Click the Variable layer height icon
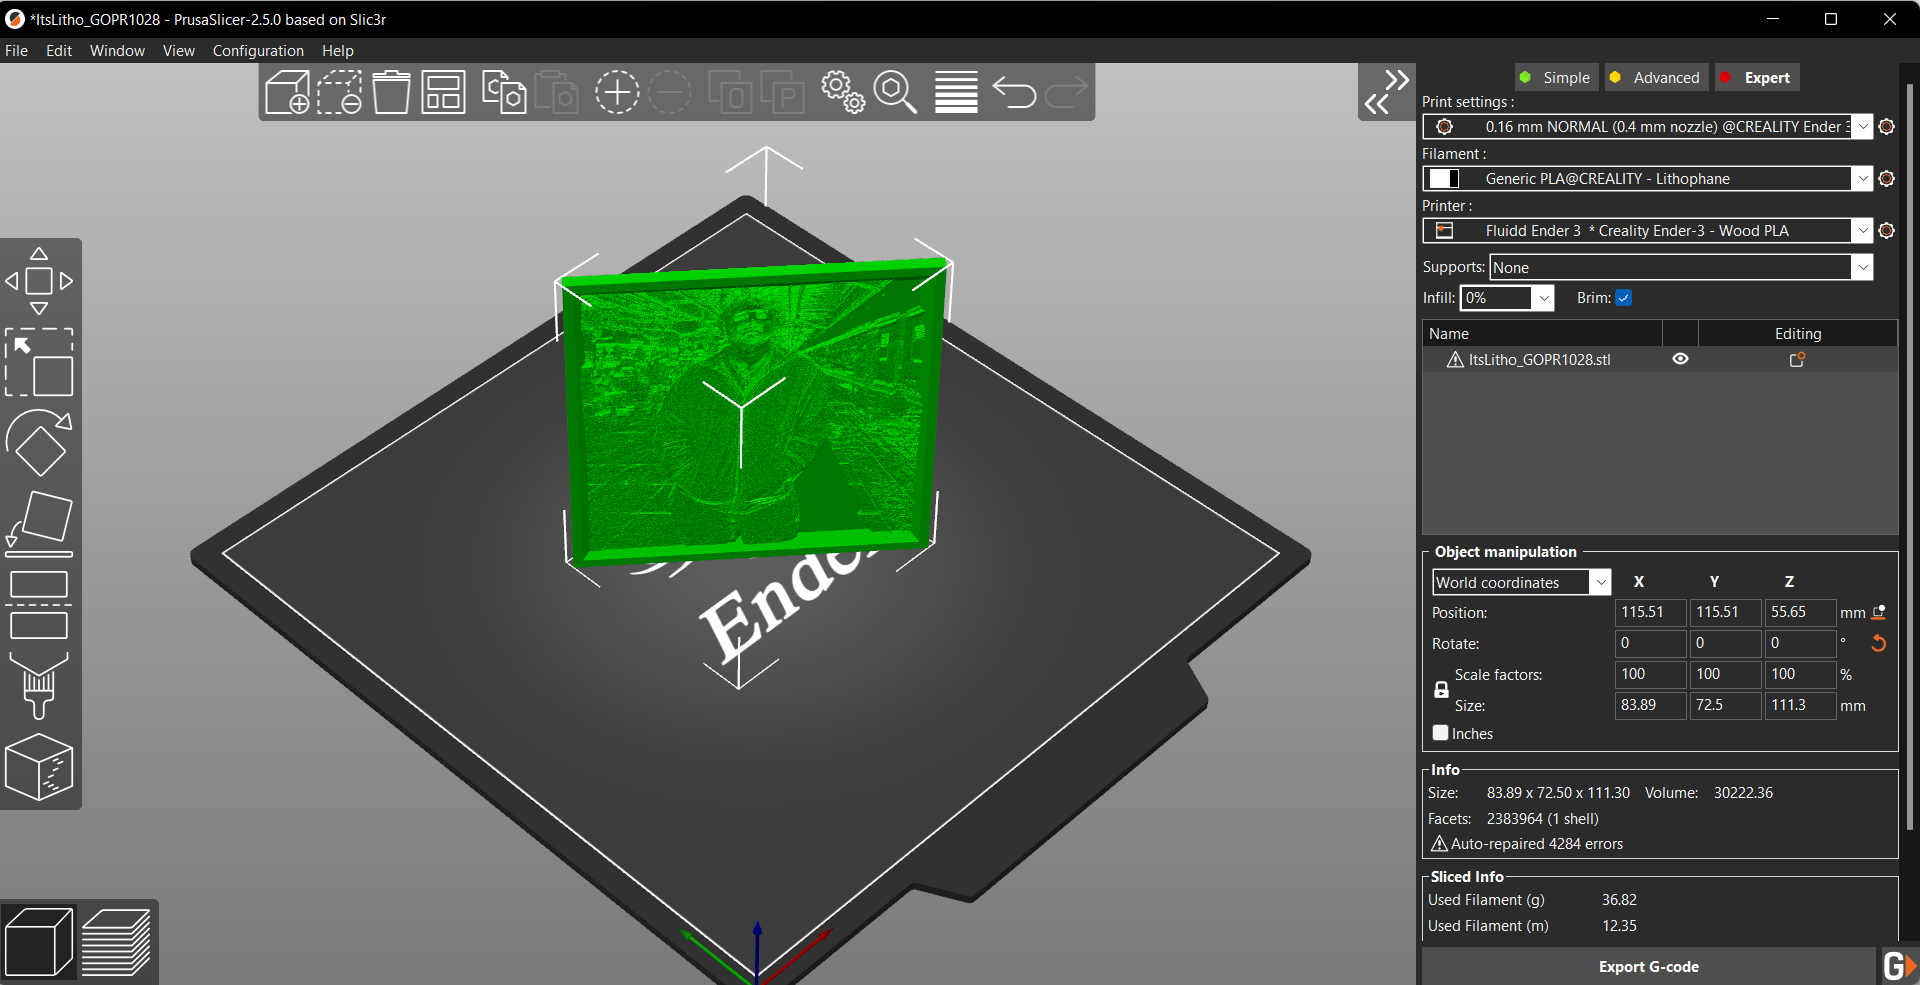The height and width of the screenshot is (985, 1920). click(956, 92)
